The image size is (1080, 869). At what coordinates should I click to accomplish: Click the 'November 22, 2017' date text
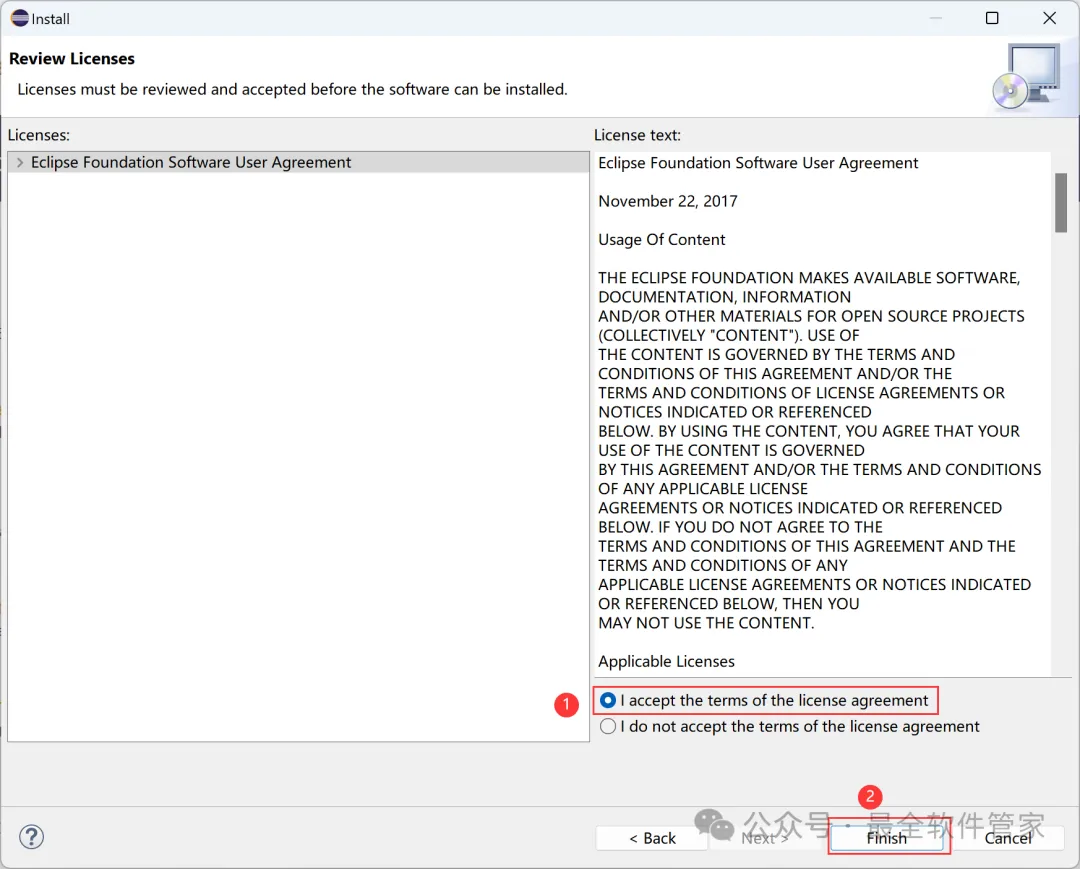click(667, 201)
